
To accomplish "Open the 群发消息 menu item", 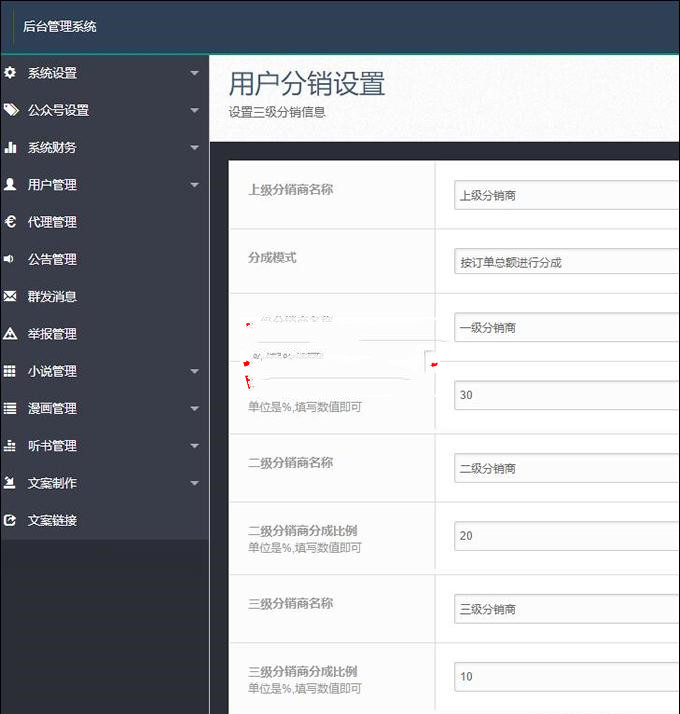I will pos(52,296).
